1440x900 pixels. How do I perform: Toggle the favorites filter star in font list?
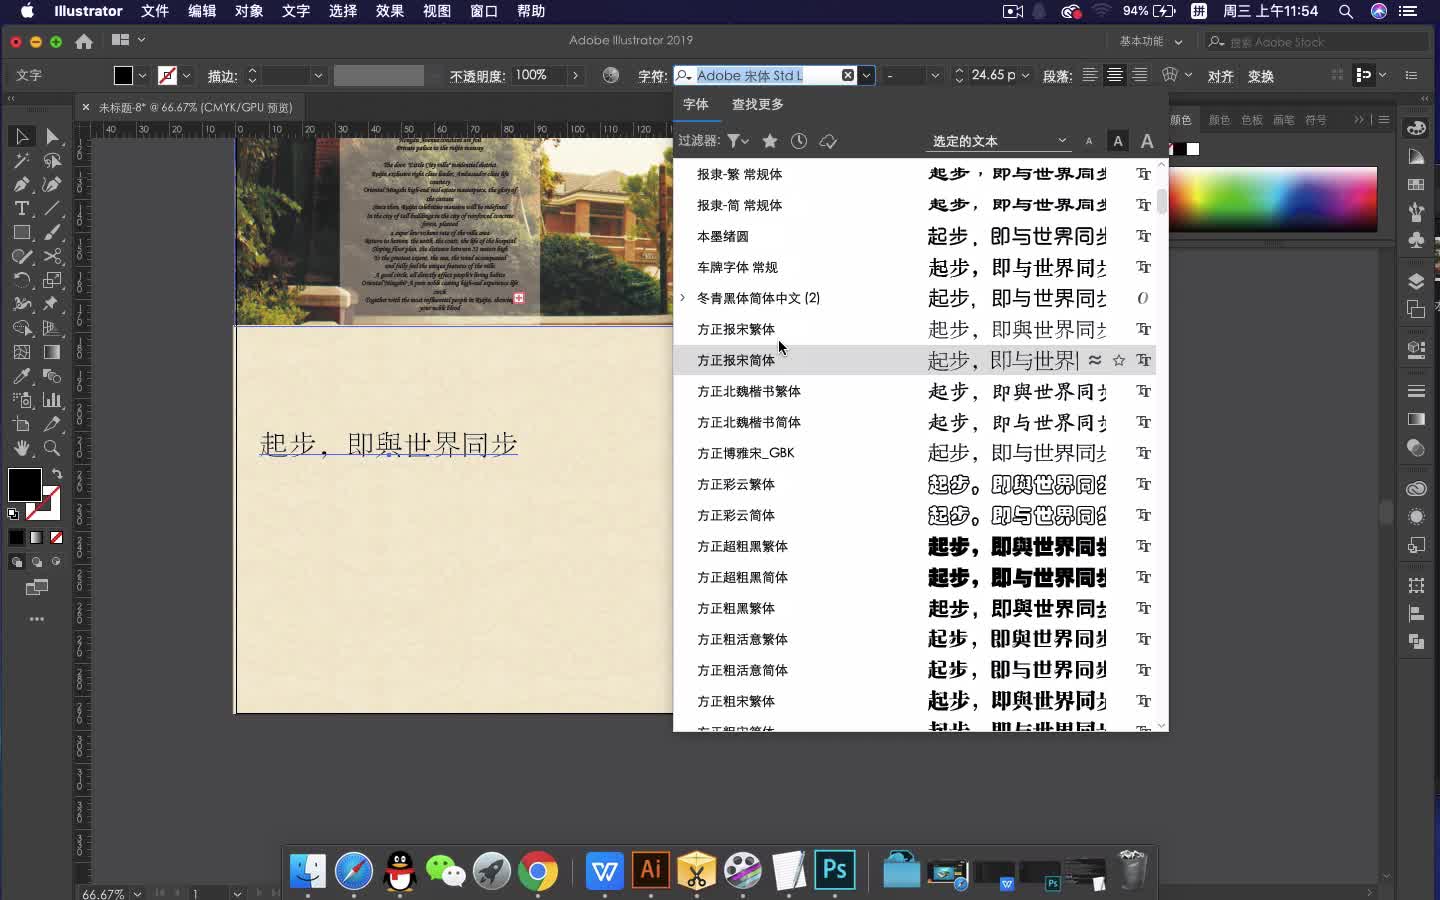click(770, 141)
